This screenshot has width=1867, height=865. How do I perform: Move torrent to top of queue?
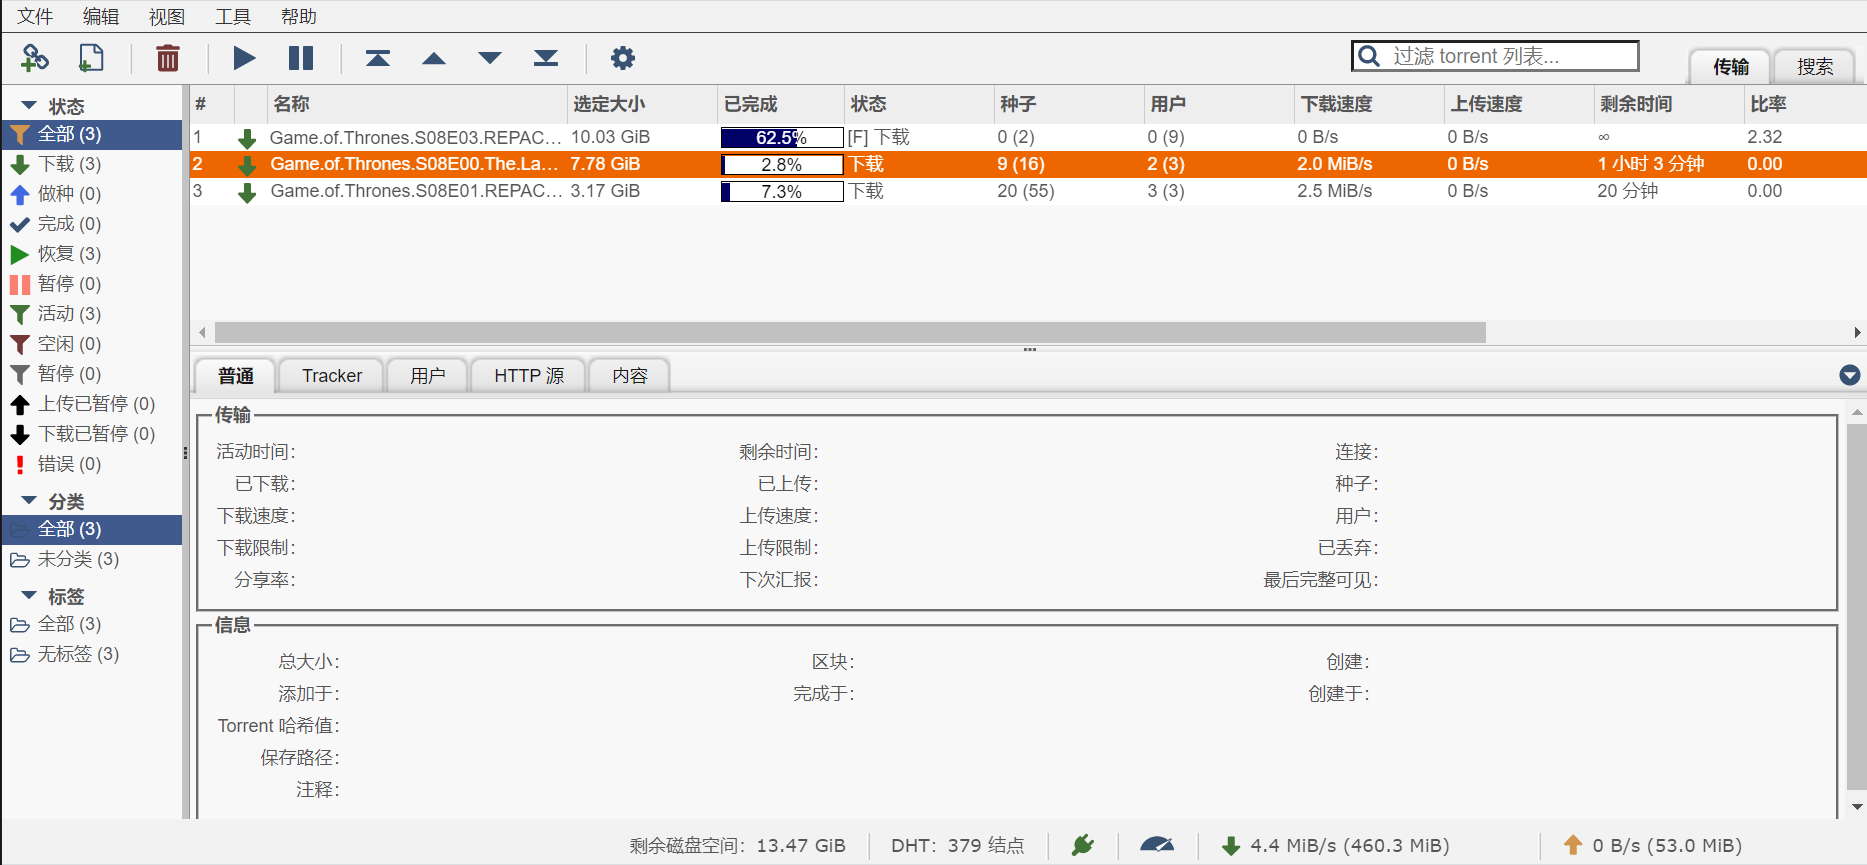pyautogui.click(x=378, y=58)
